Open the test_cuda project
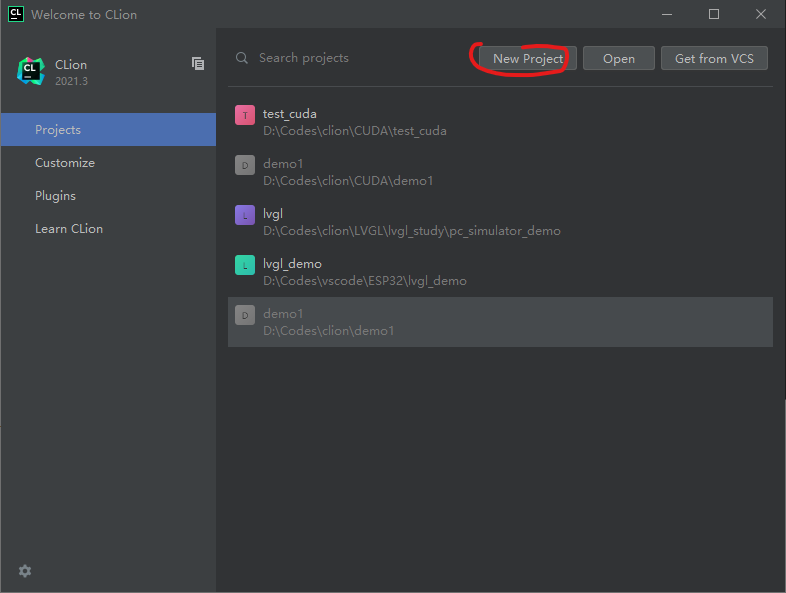The width and height of the screenshot is (786, 593). click(500, 122)
